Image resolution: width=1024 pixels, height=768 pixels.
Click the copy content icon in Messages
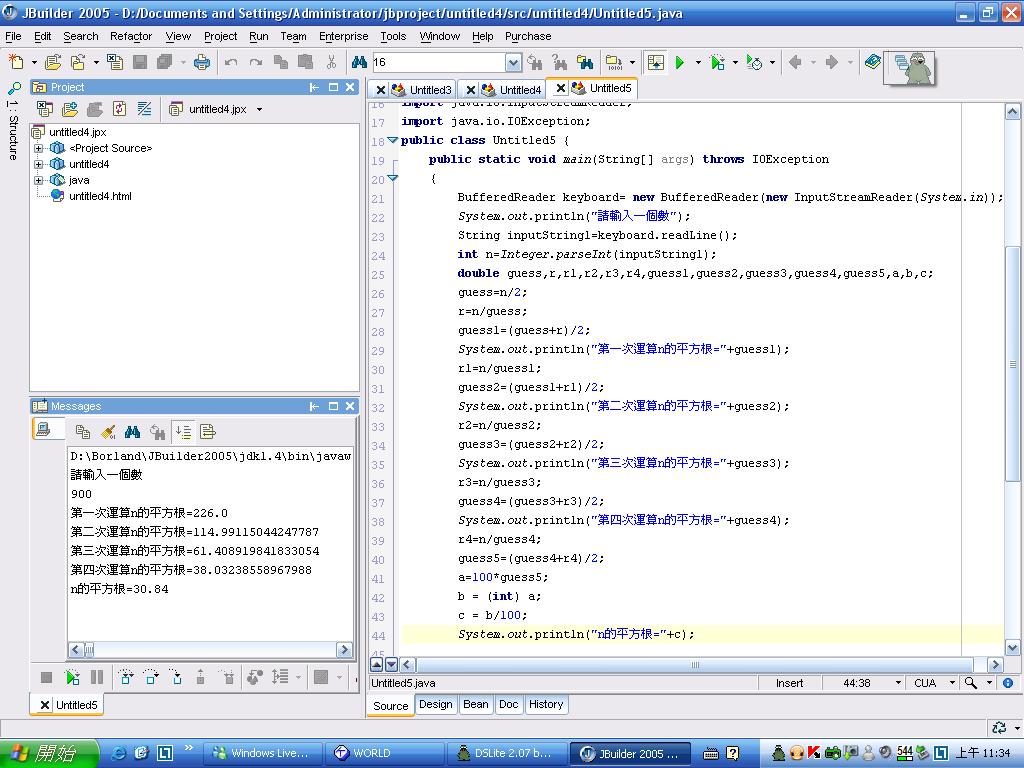coord(83,432)
